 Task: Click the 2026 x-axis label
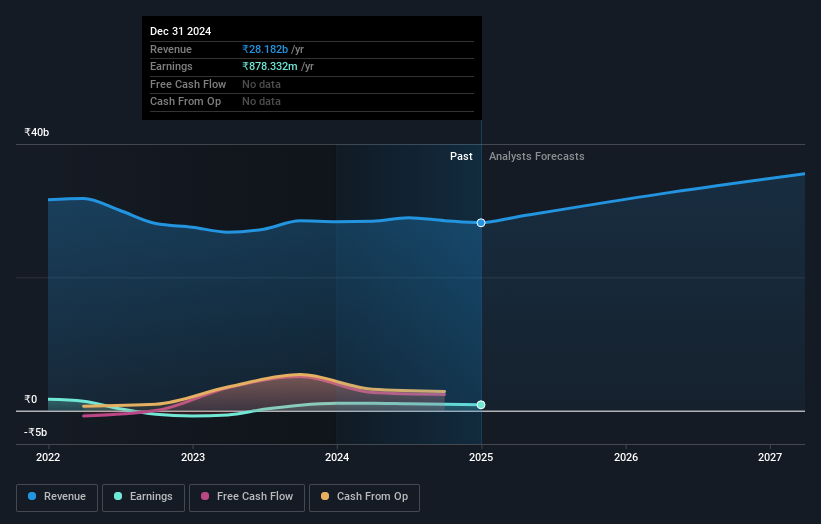[626, 457]
